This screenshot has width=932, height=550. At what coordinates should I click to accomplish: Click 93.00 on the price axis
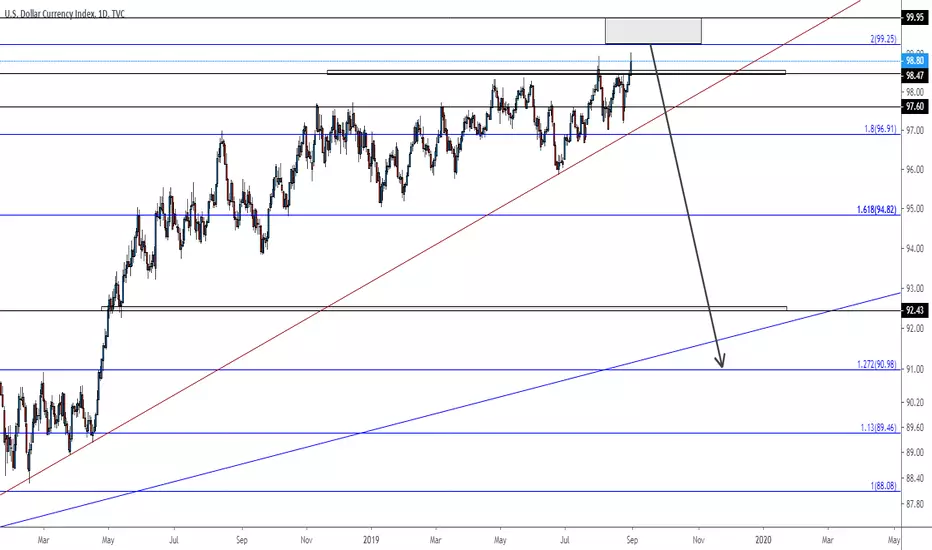(x=914, y=288)
